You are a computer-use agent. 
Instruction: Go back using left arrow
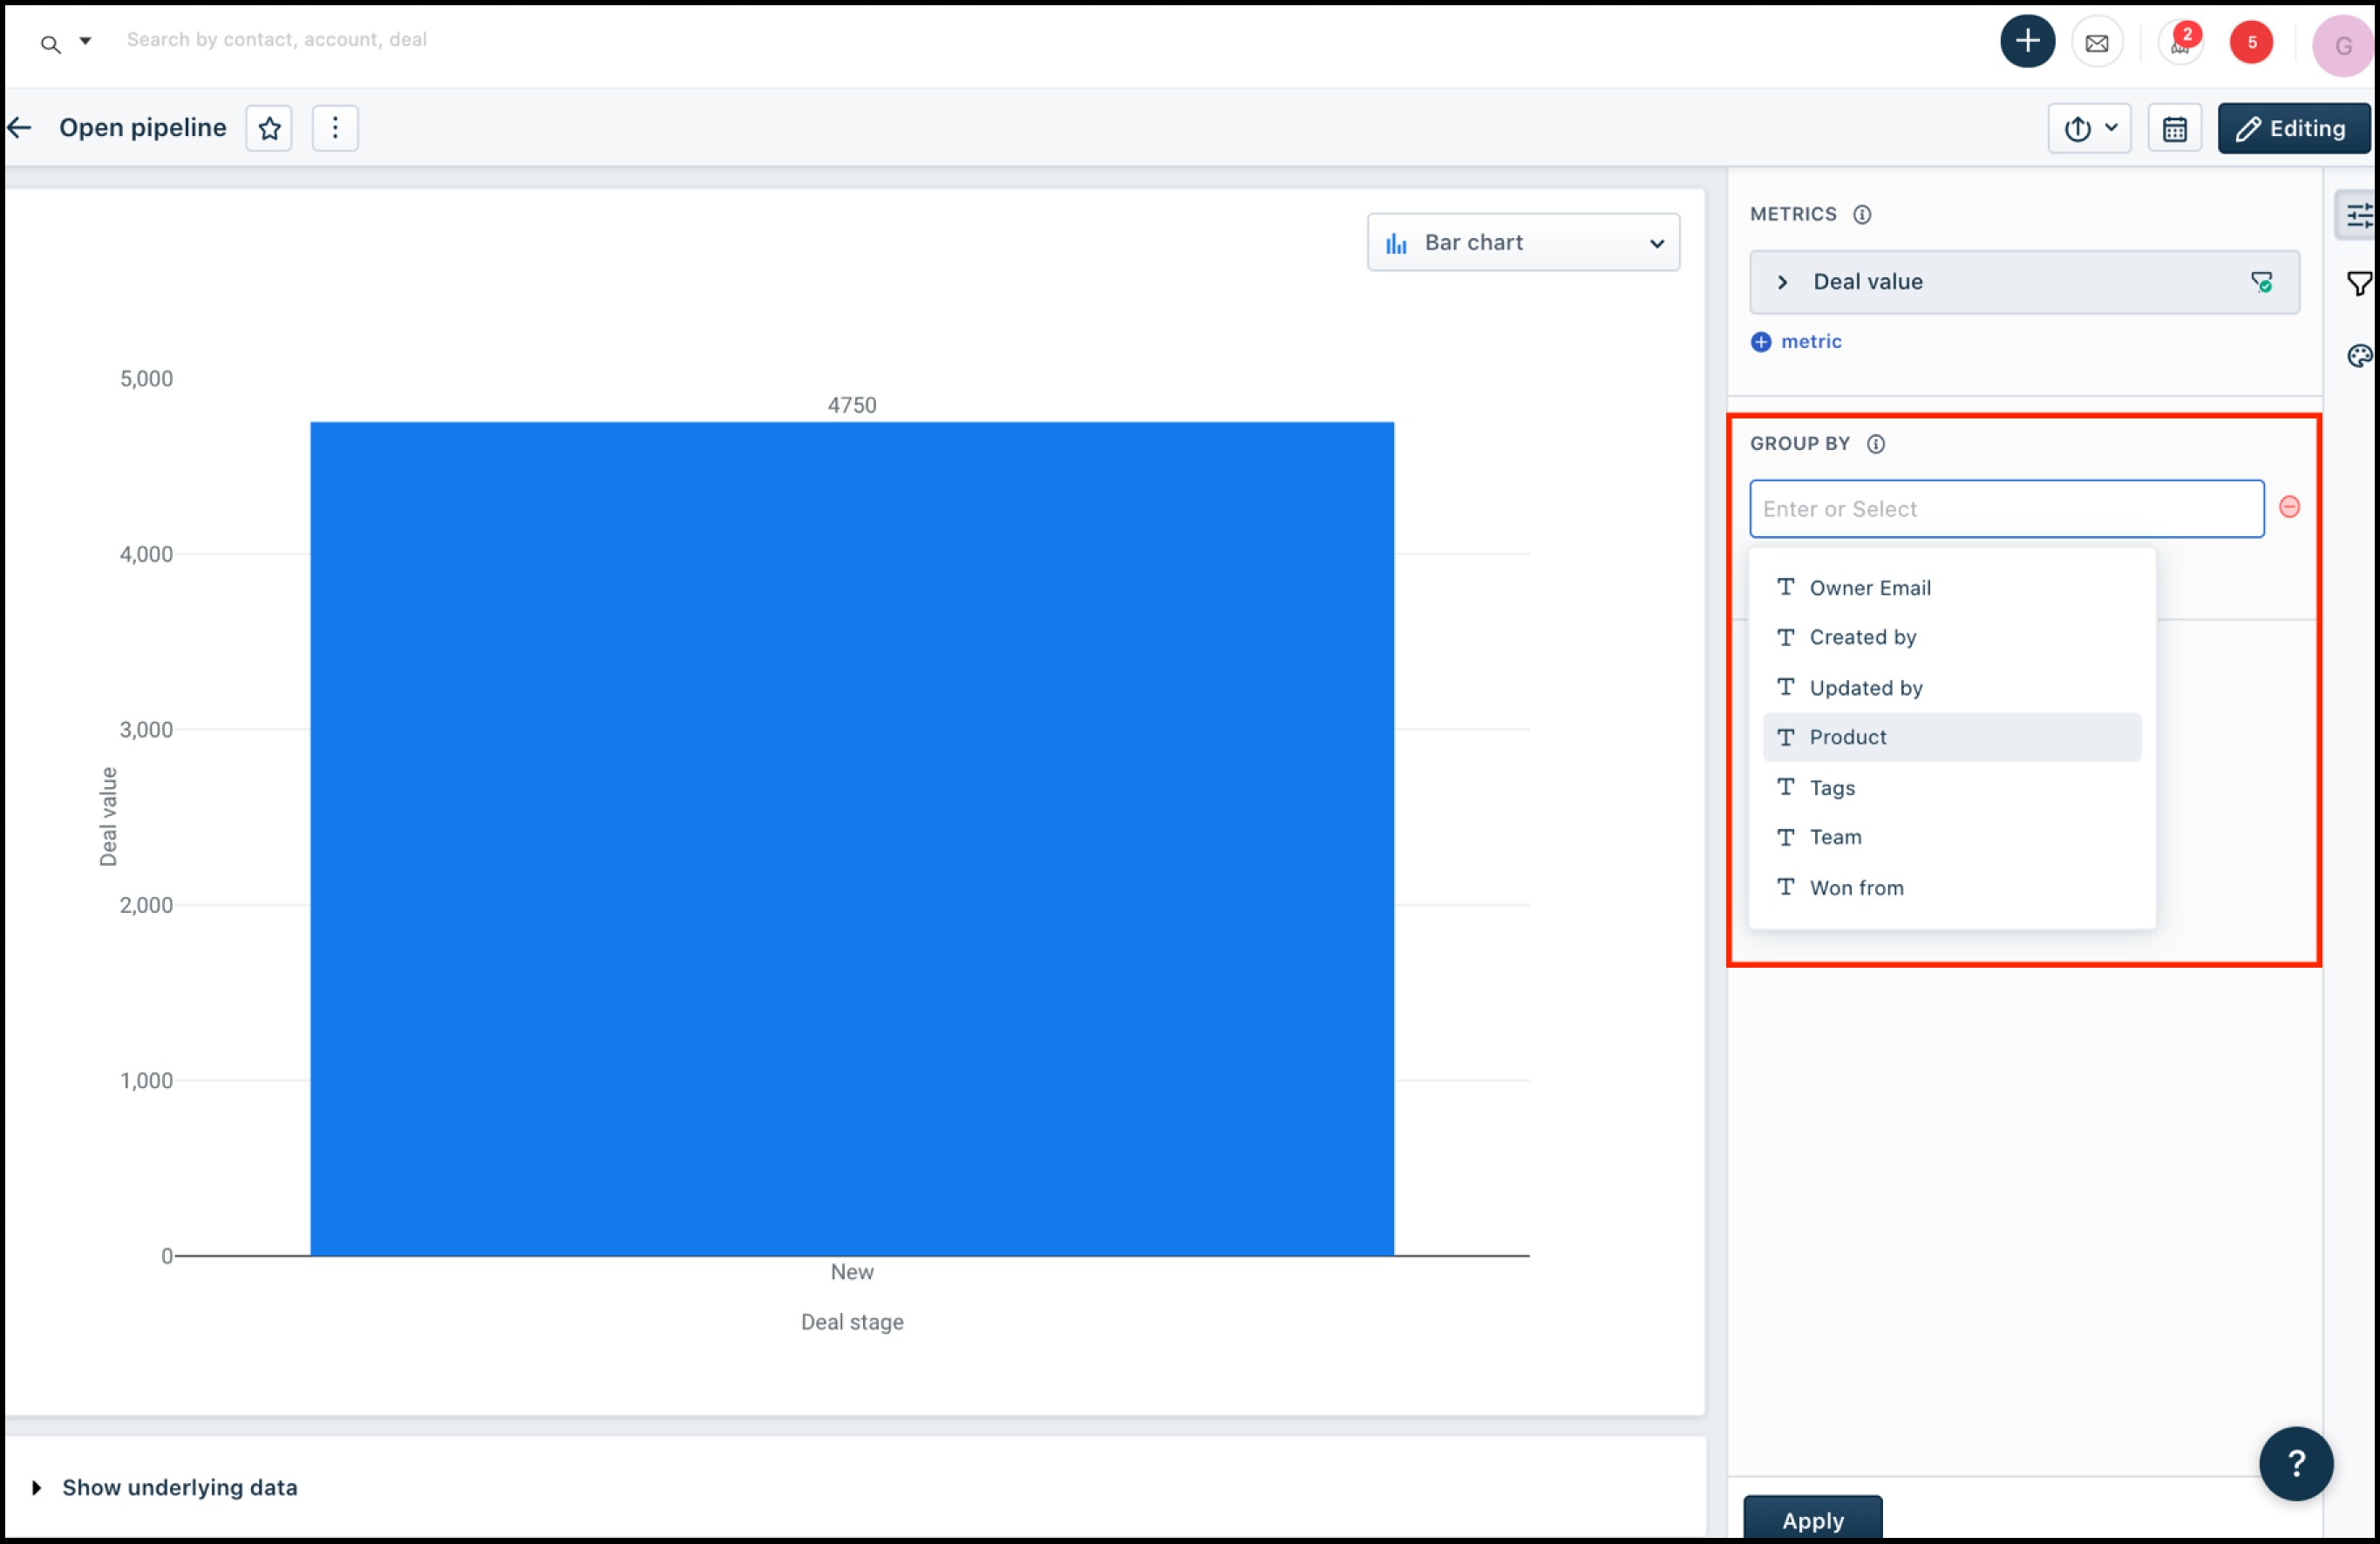pyautogui.click(x=20, y=128)
